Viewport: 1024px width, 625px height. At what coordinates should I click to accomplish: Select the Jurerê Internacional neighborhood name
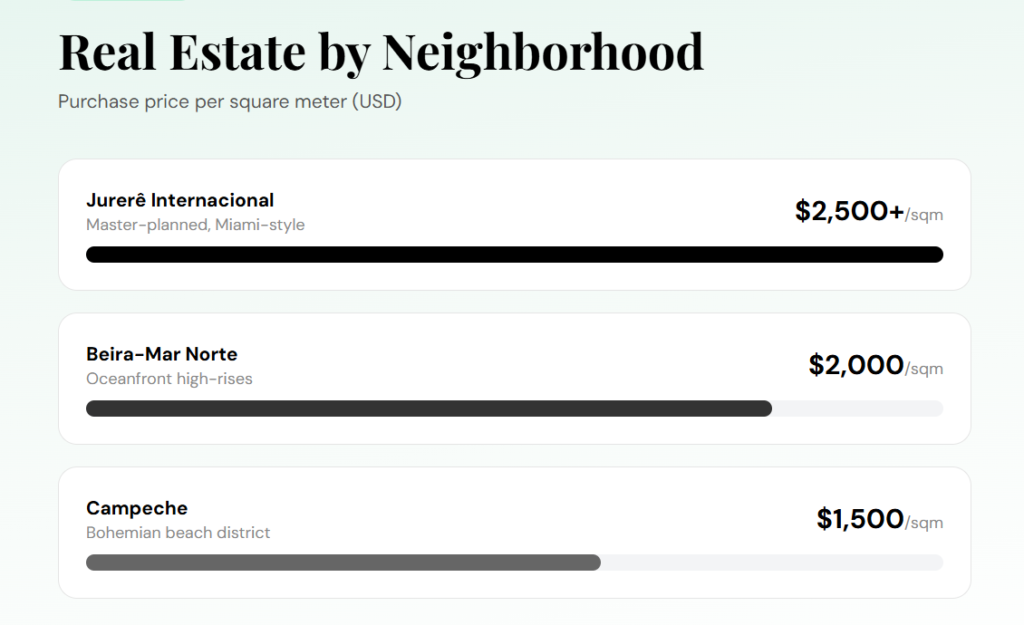[x=180, y=200]
